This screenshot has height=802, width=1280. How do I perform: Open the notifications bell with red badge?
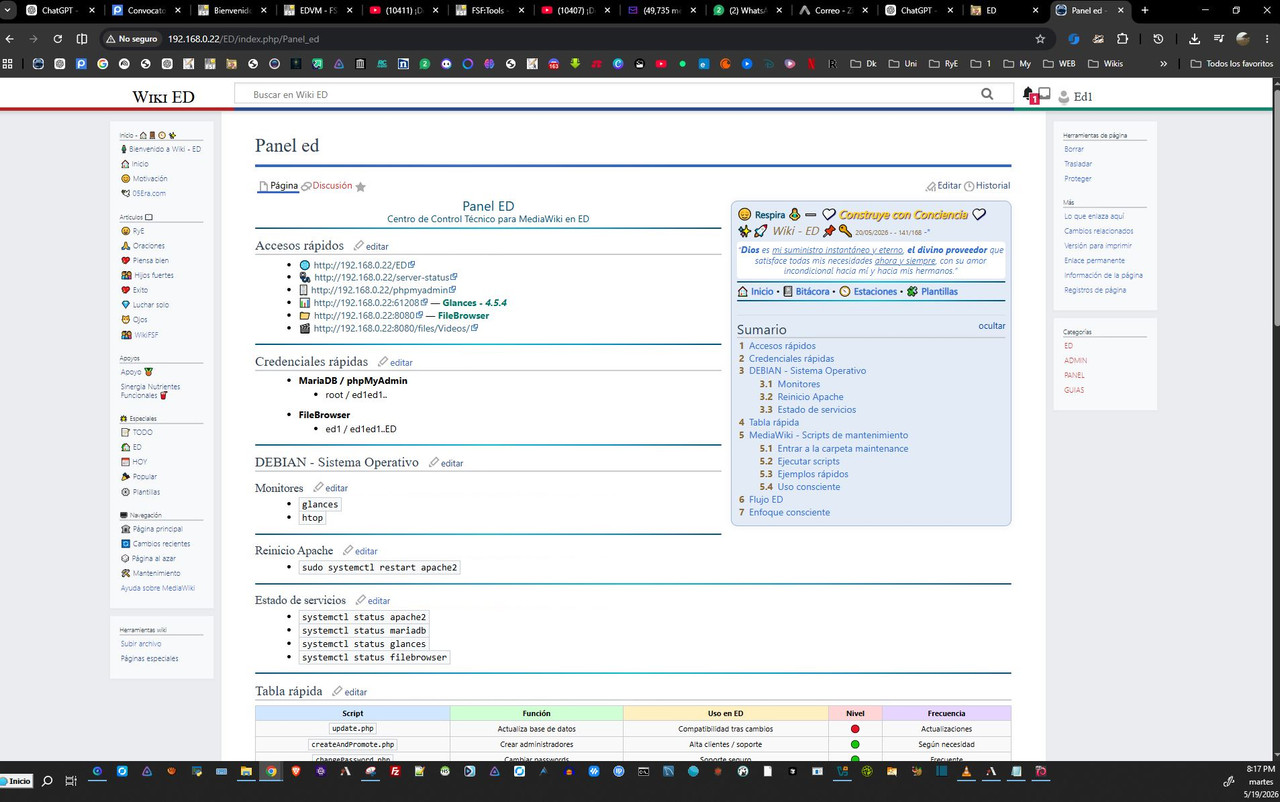pos(1030,95)
